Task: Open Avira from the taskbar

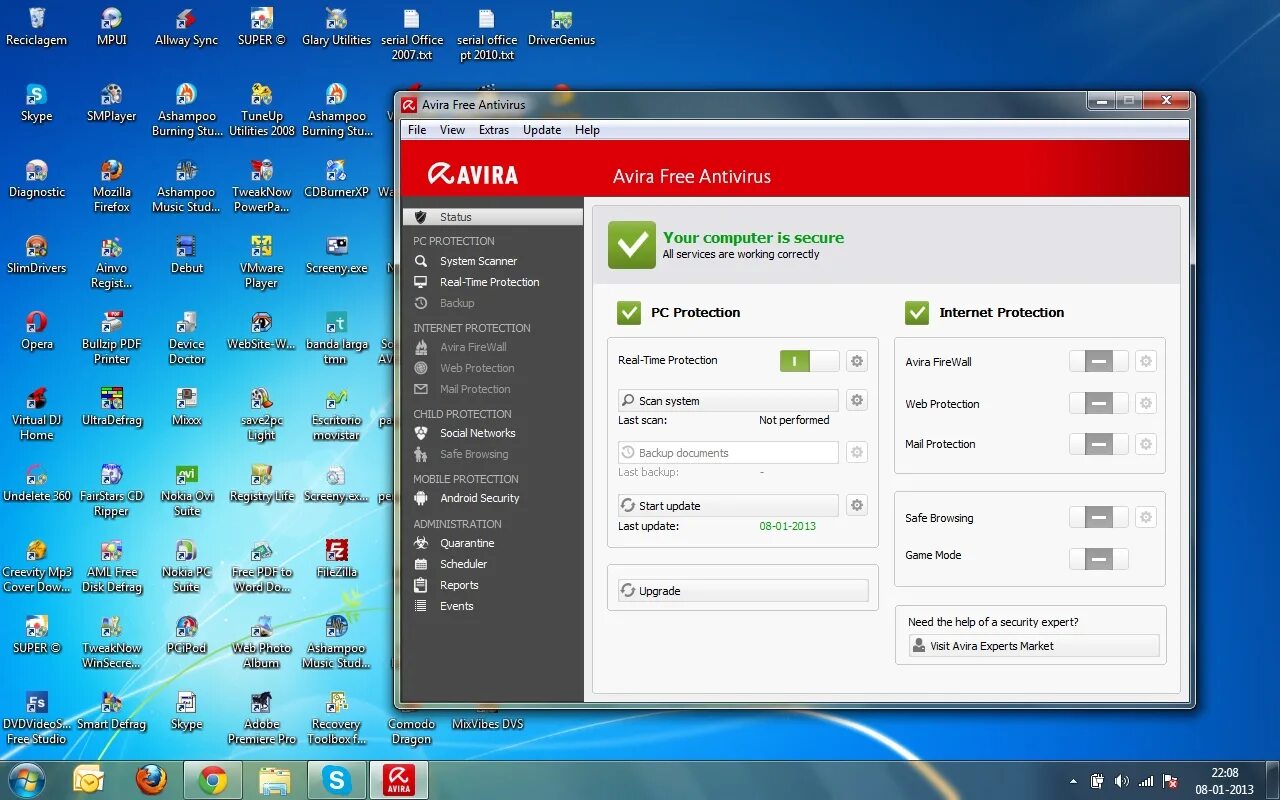Action: click(399, 780)
